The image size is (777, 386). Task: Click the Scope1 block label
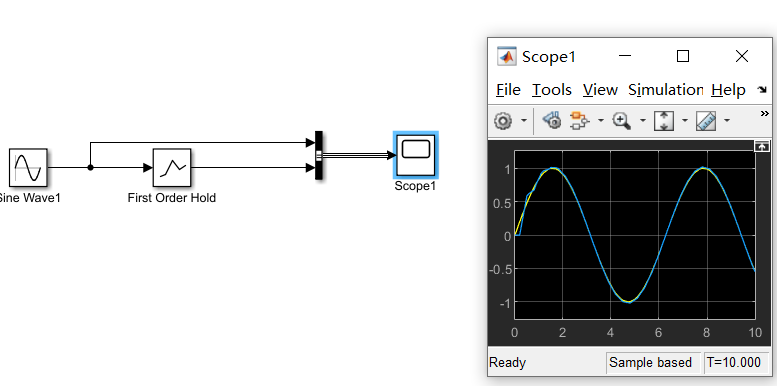click(x=415, y=186)
